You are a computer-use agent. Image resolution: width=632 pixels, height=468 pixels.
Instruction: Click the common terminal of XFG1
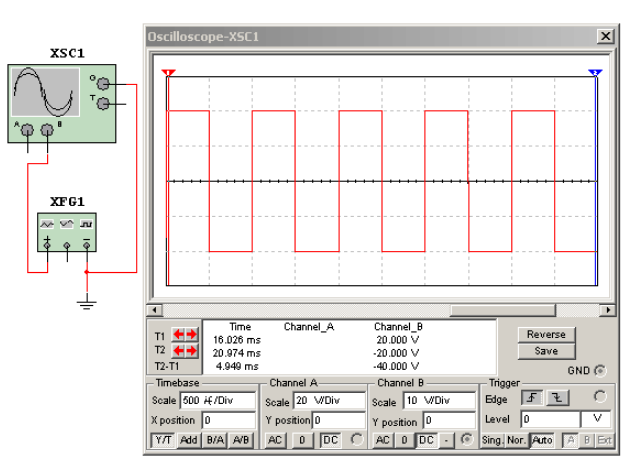67,245
